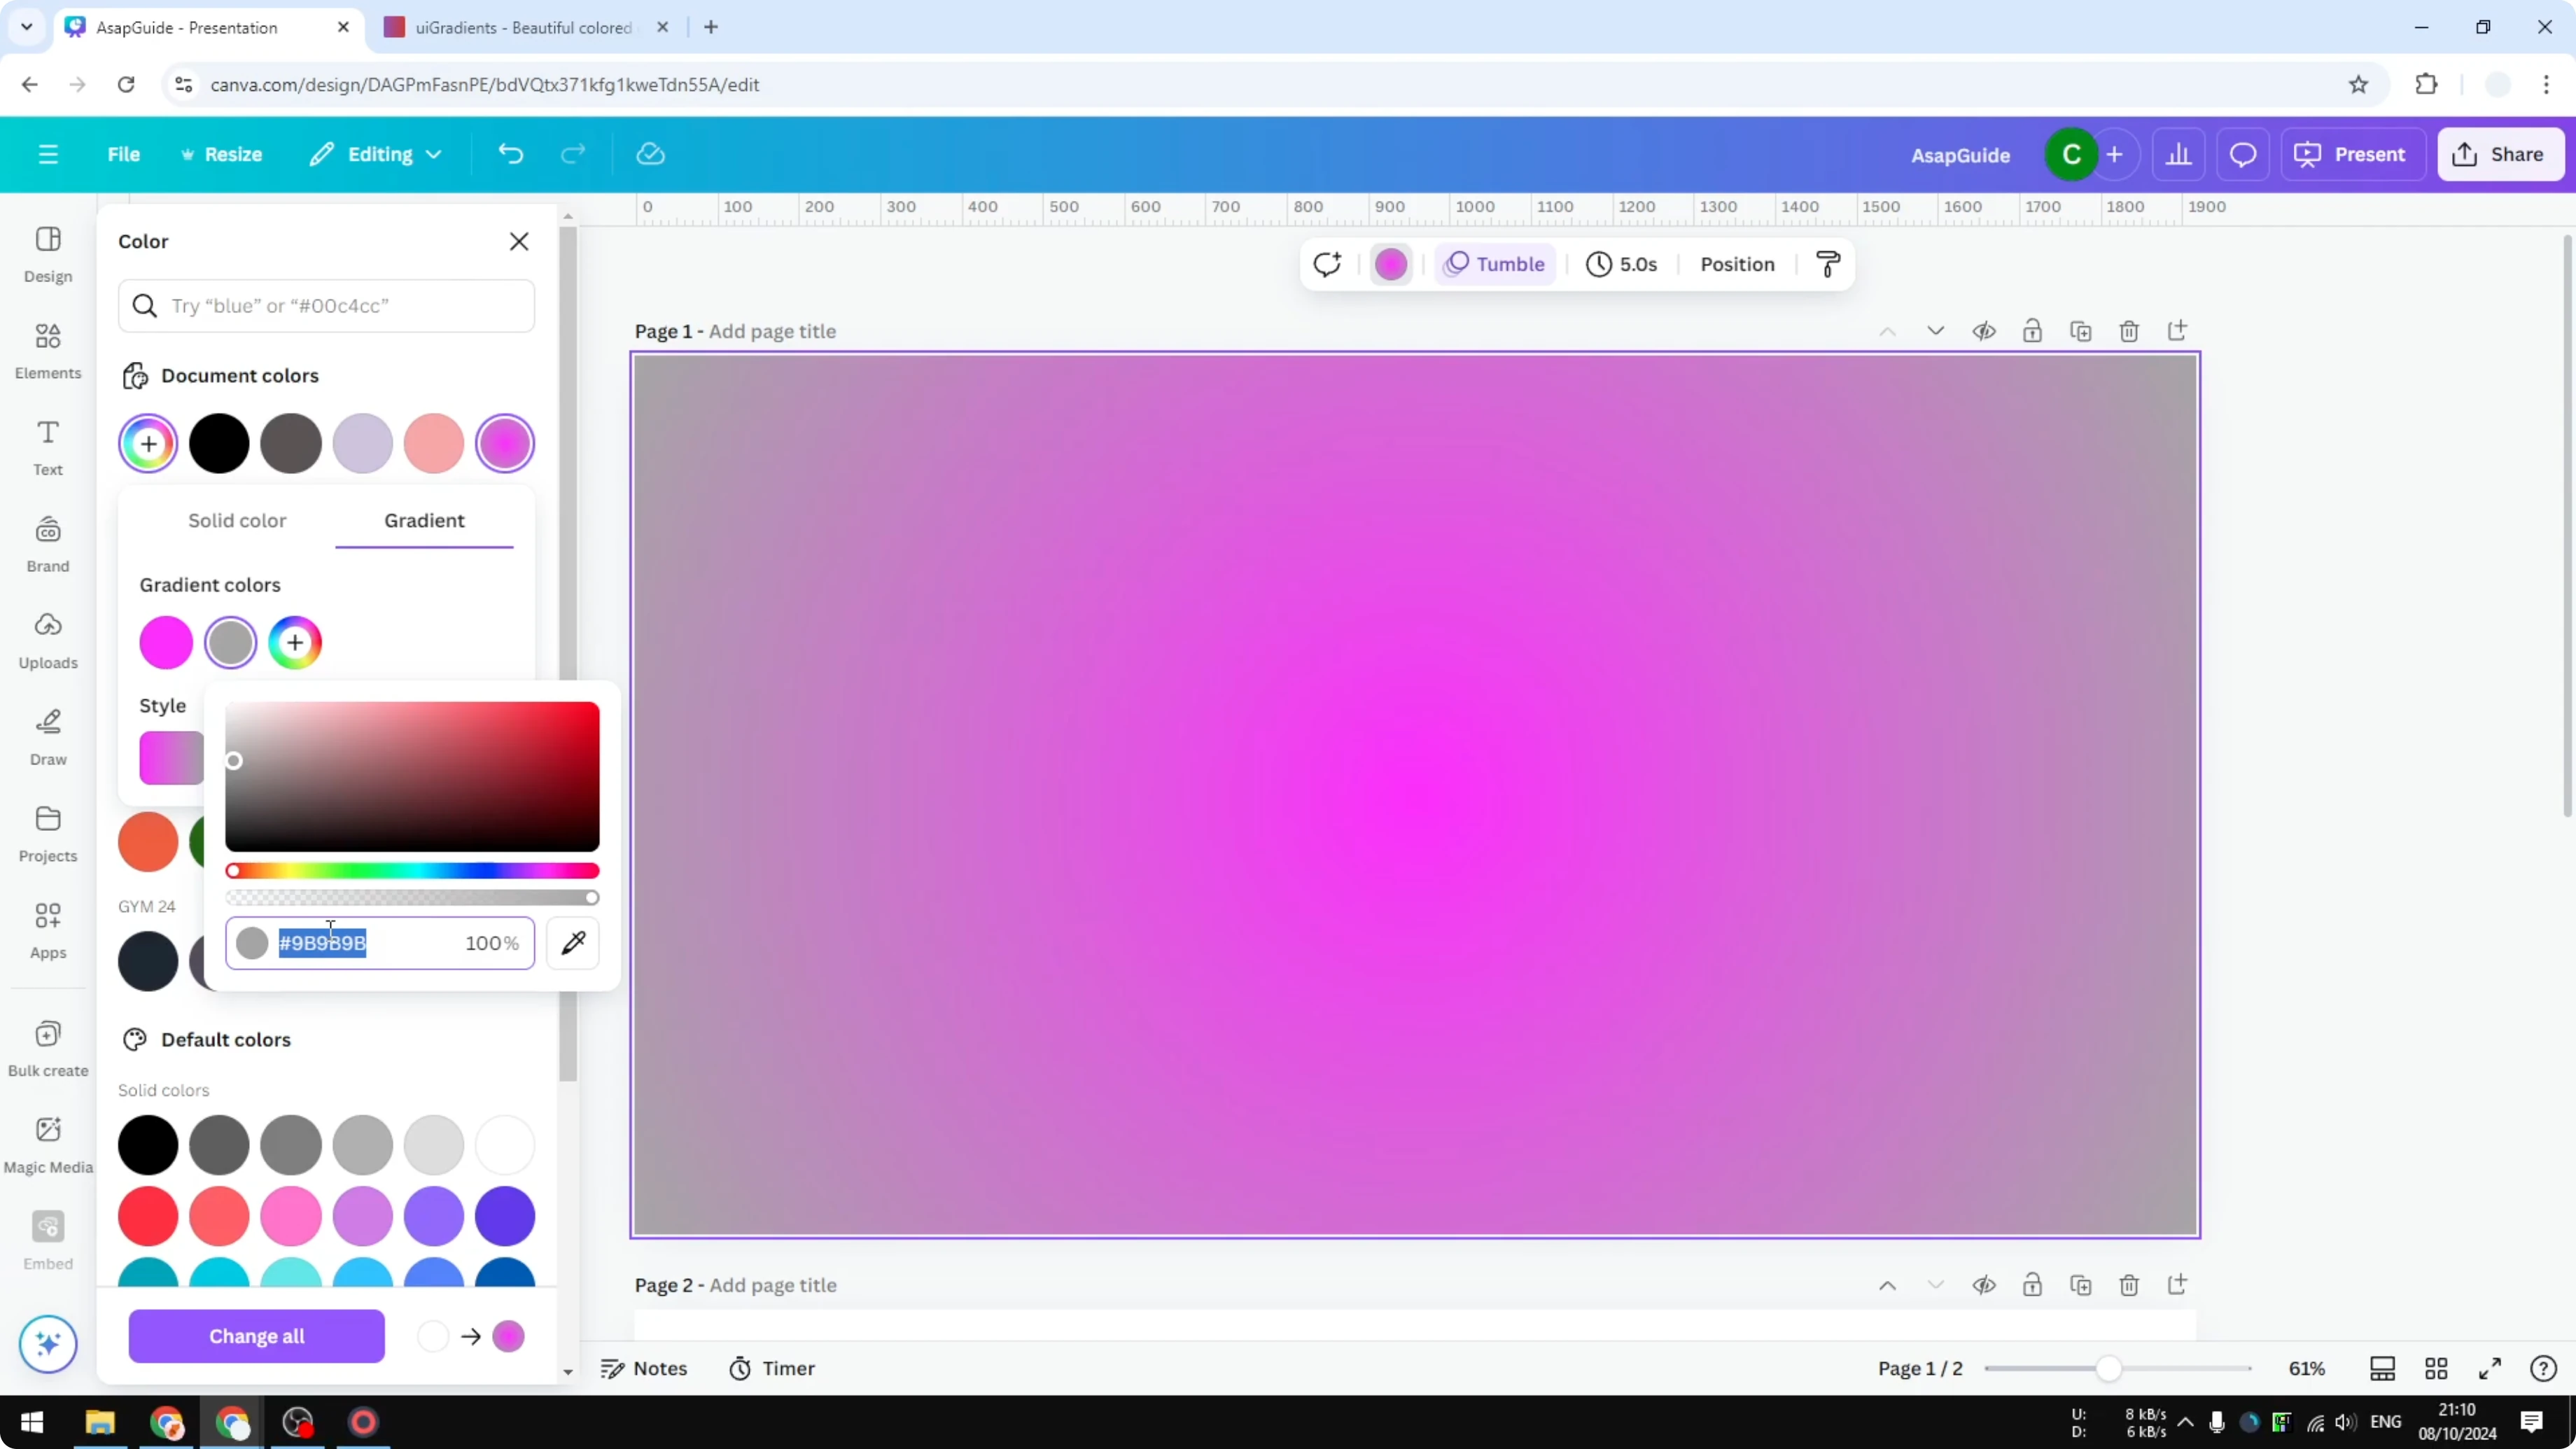The image size is (2576, 1449).
Task: Open the Draw panel
Action: pyautogui.click(x=47, y=736)
